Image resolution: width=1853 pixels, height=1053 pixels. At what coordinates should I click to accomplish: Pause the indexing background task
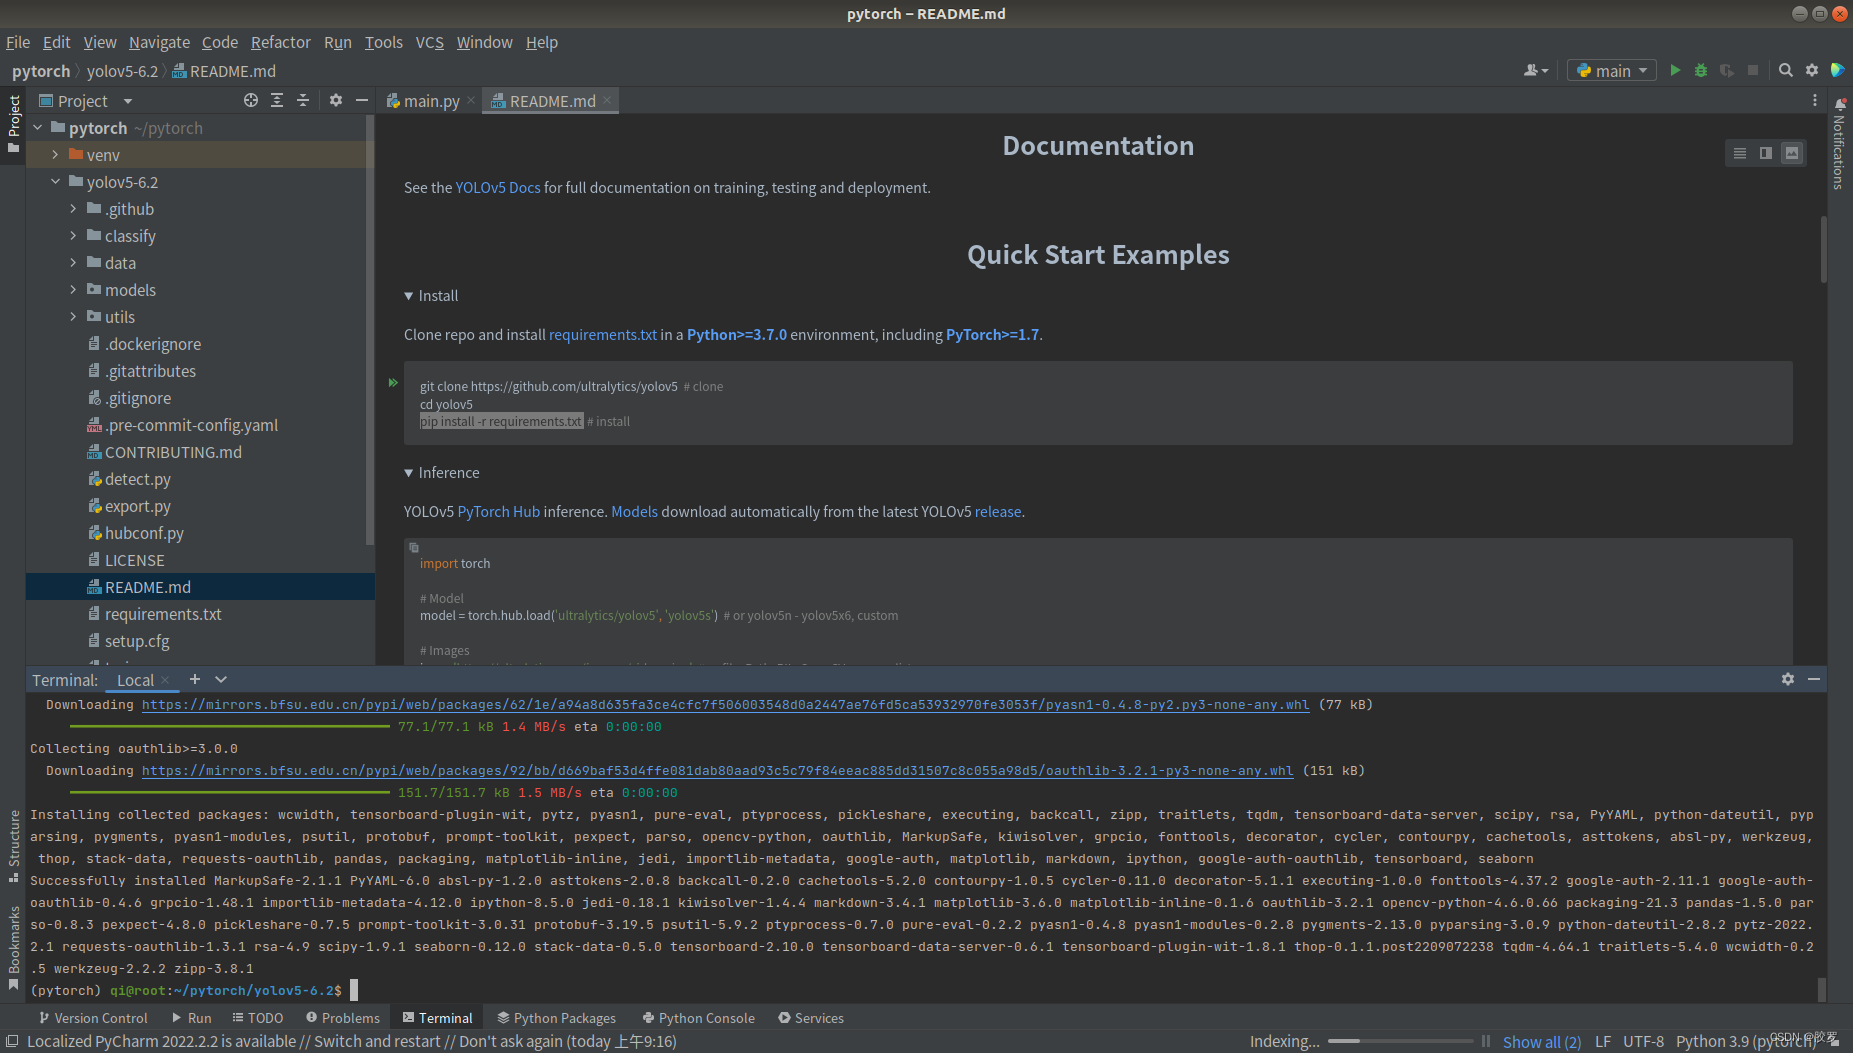tap(1486, 1041)
